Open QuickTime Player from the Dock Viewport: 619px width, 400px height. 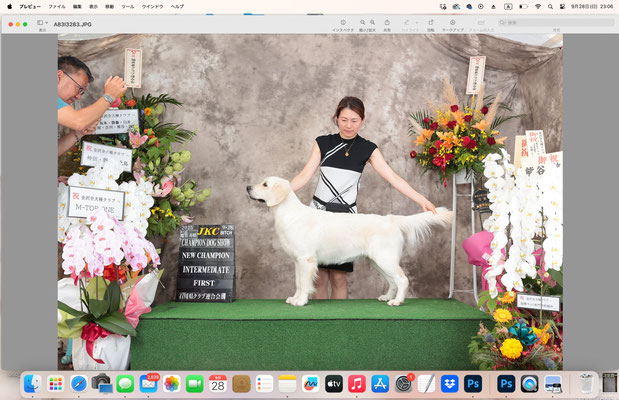[529, 384]
